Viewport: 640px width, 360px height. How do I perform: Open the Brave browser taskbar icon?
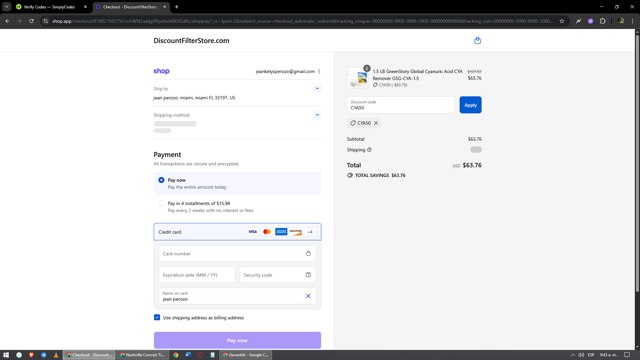[31, 355]
